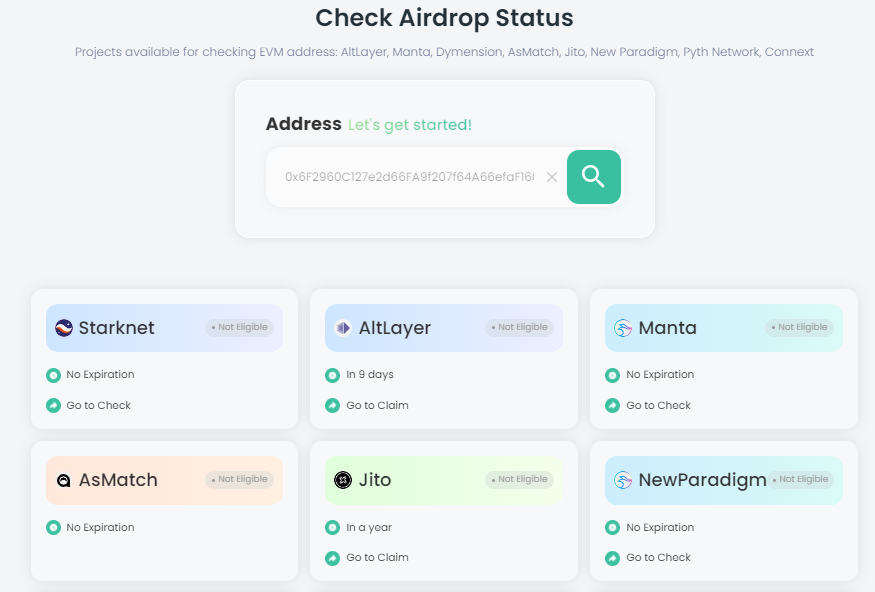Open Go to Claim under Jito

(377, 557)
